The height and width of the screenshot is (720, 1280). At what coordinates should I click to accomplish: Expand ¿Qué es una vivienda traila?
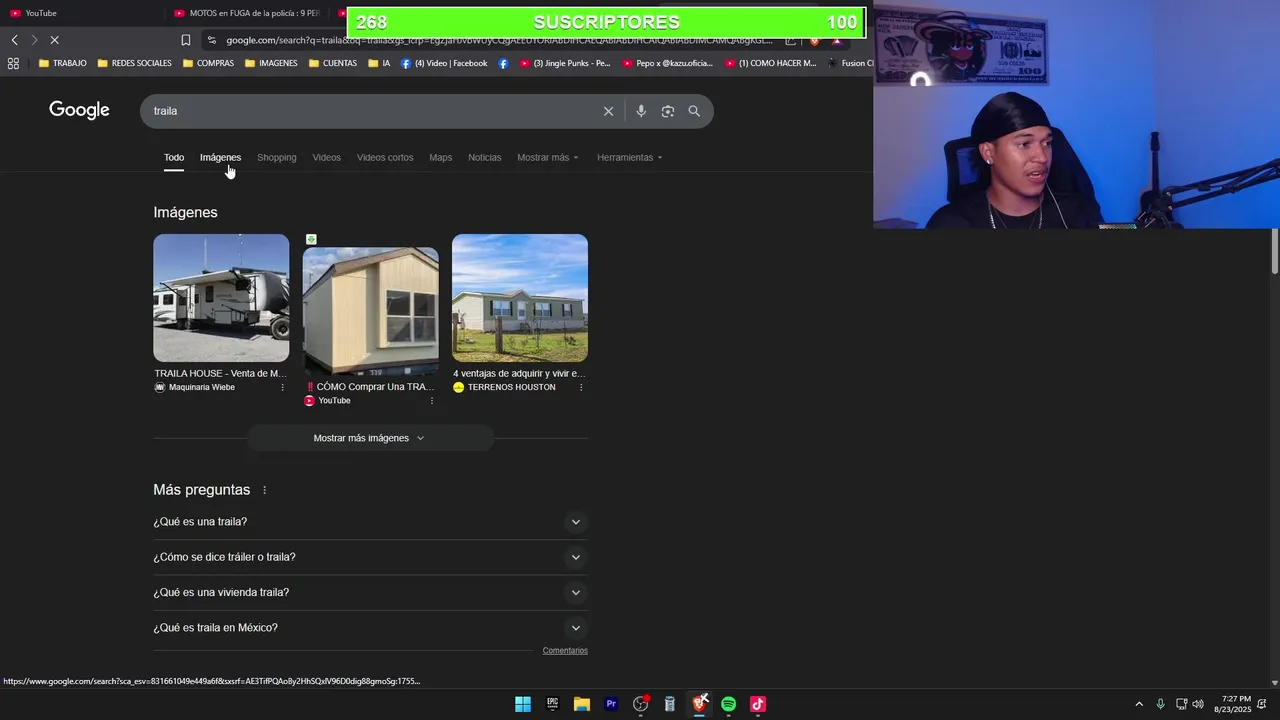(370, 592)
